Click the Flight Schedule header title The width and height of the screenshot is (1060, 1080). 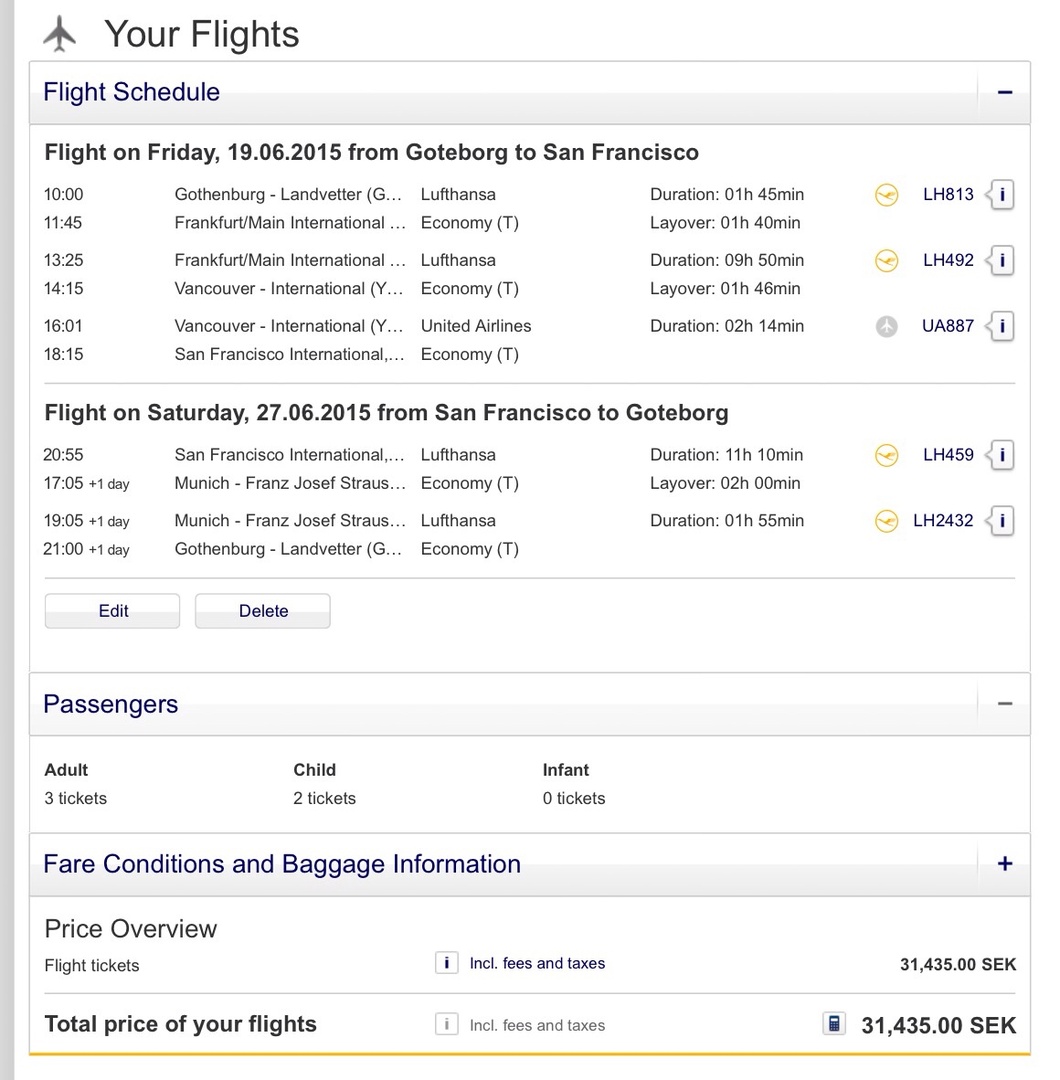coord(131,92)
